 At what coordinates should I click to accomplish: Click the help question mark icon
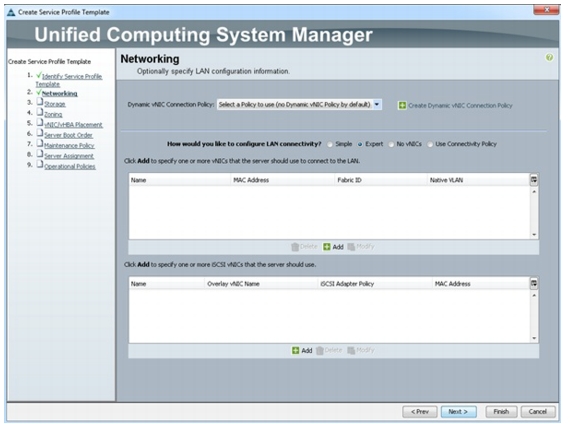[549, 57]
